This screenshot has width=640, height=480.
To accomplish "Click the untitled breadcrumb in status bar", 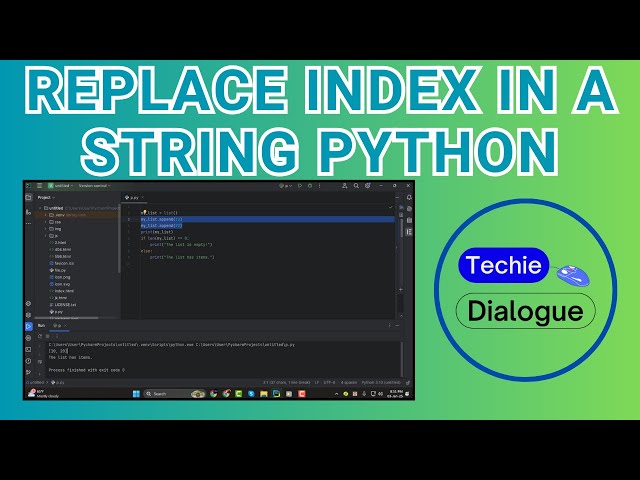I will coord(36,382).
